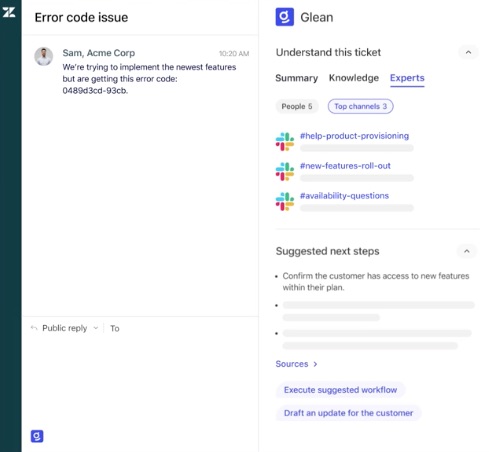The image size is (489, 452).
Task: Click Sam's profile avatar
Action: click(x=44, y=56)
